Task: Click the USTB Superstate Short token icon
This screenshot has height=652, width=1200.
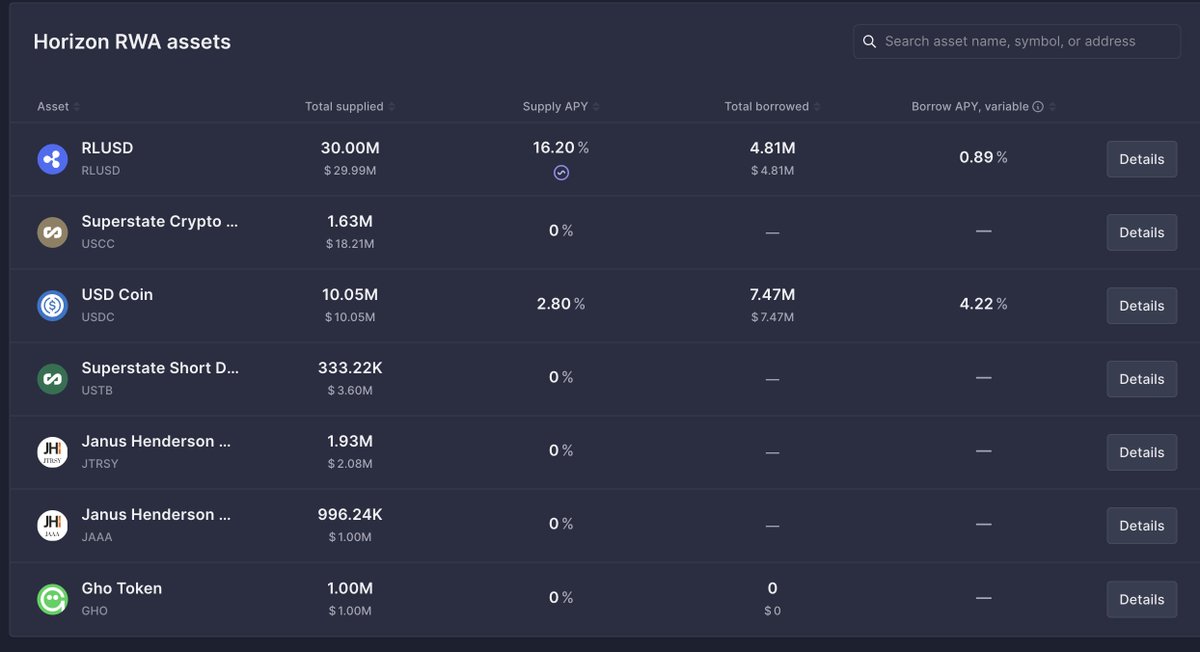Action: [x=52, y=379]
